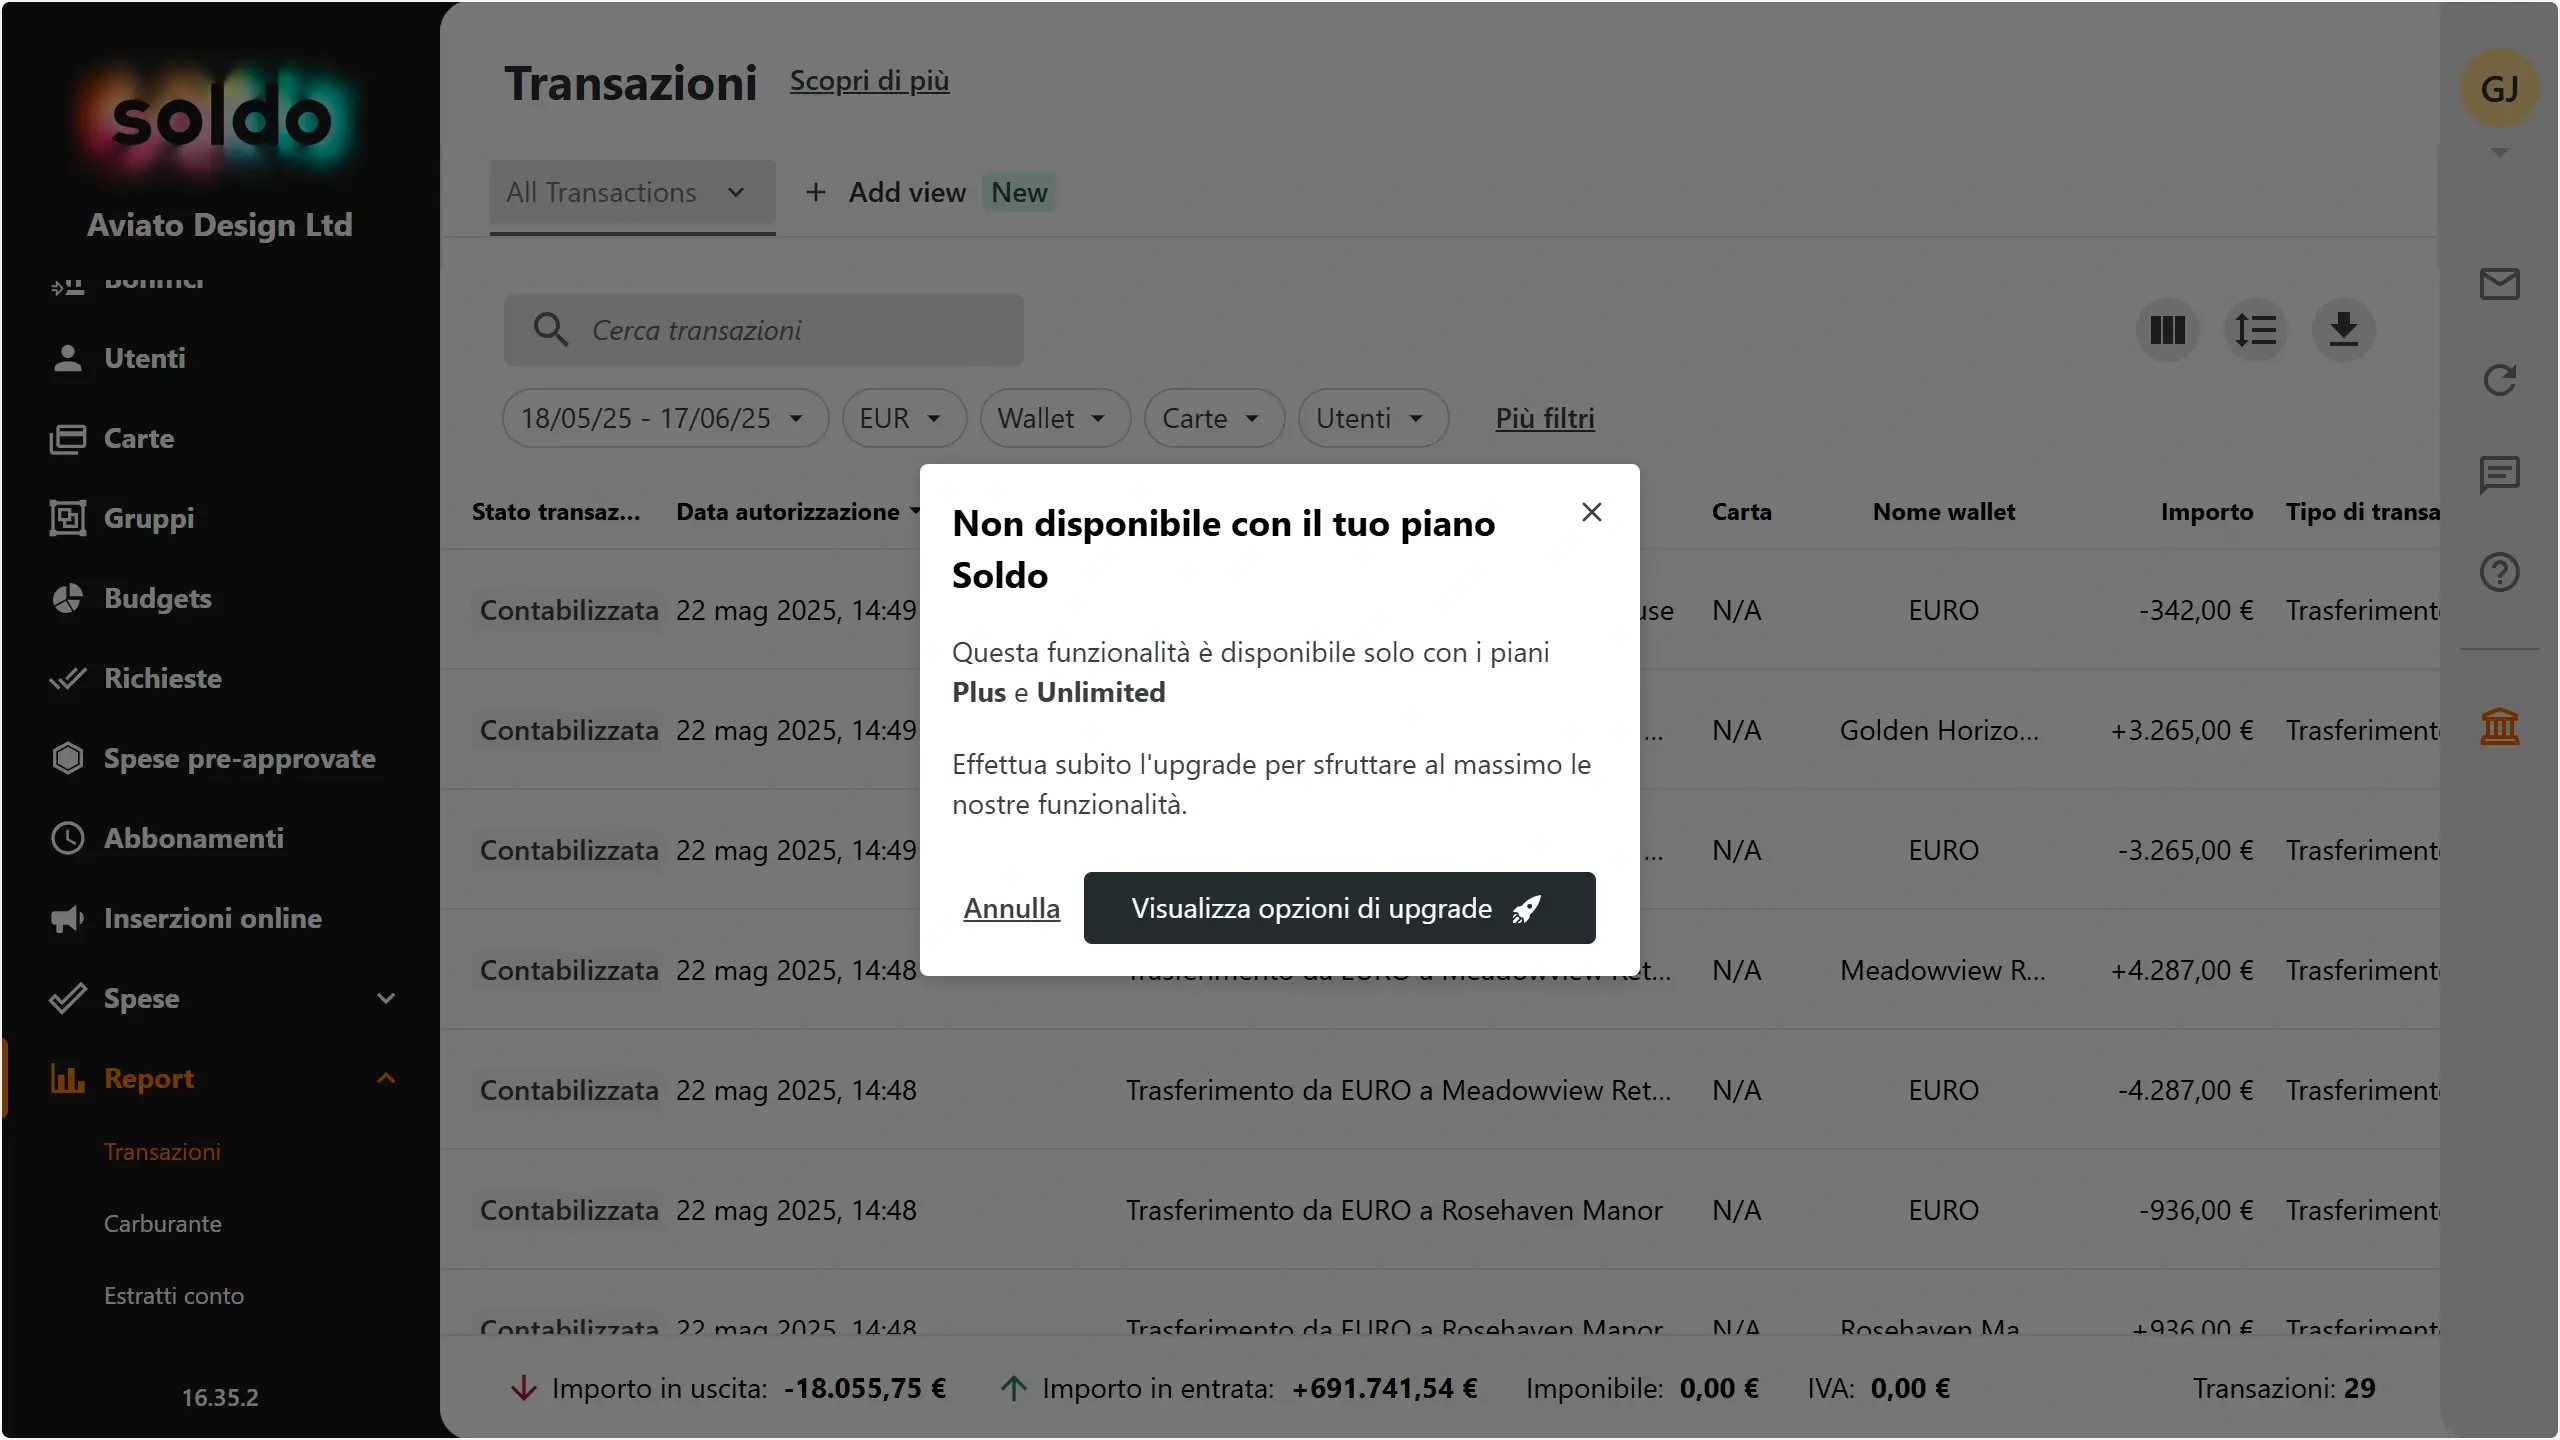
Task: Open the GJ user avatar menu
Action: pyautogui.click(x=2499, y=89)
